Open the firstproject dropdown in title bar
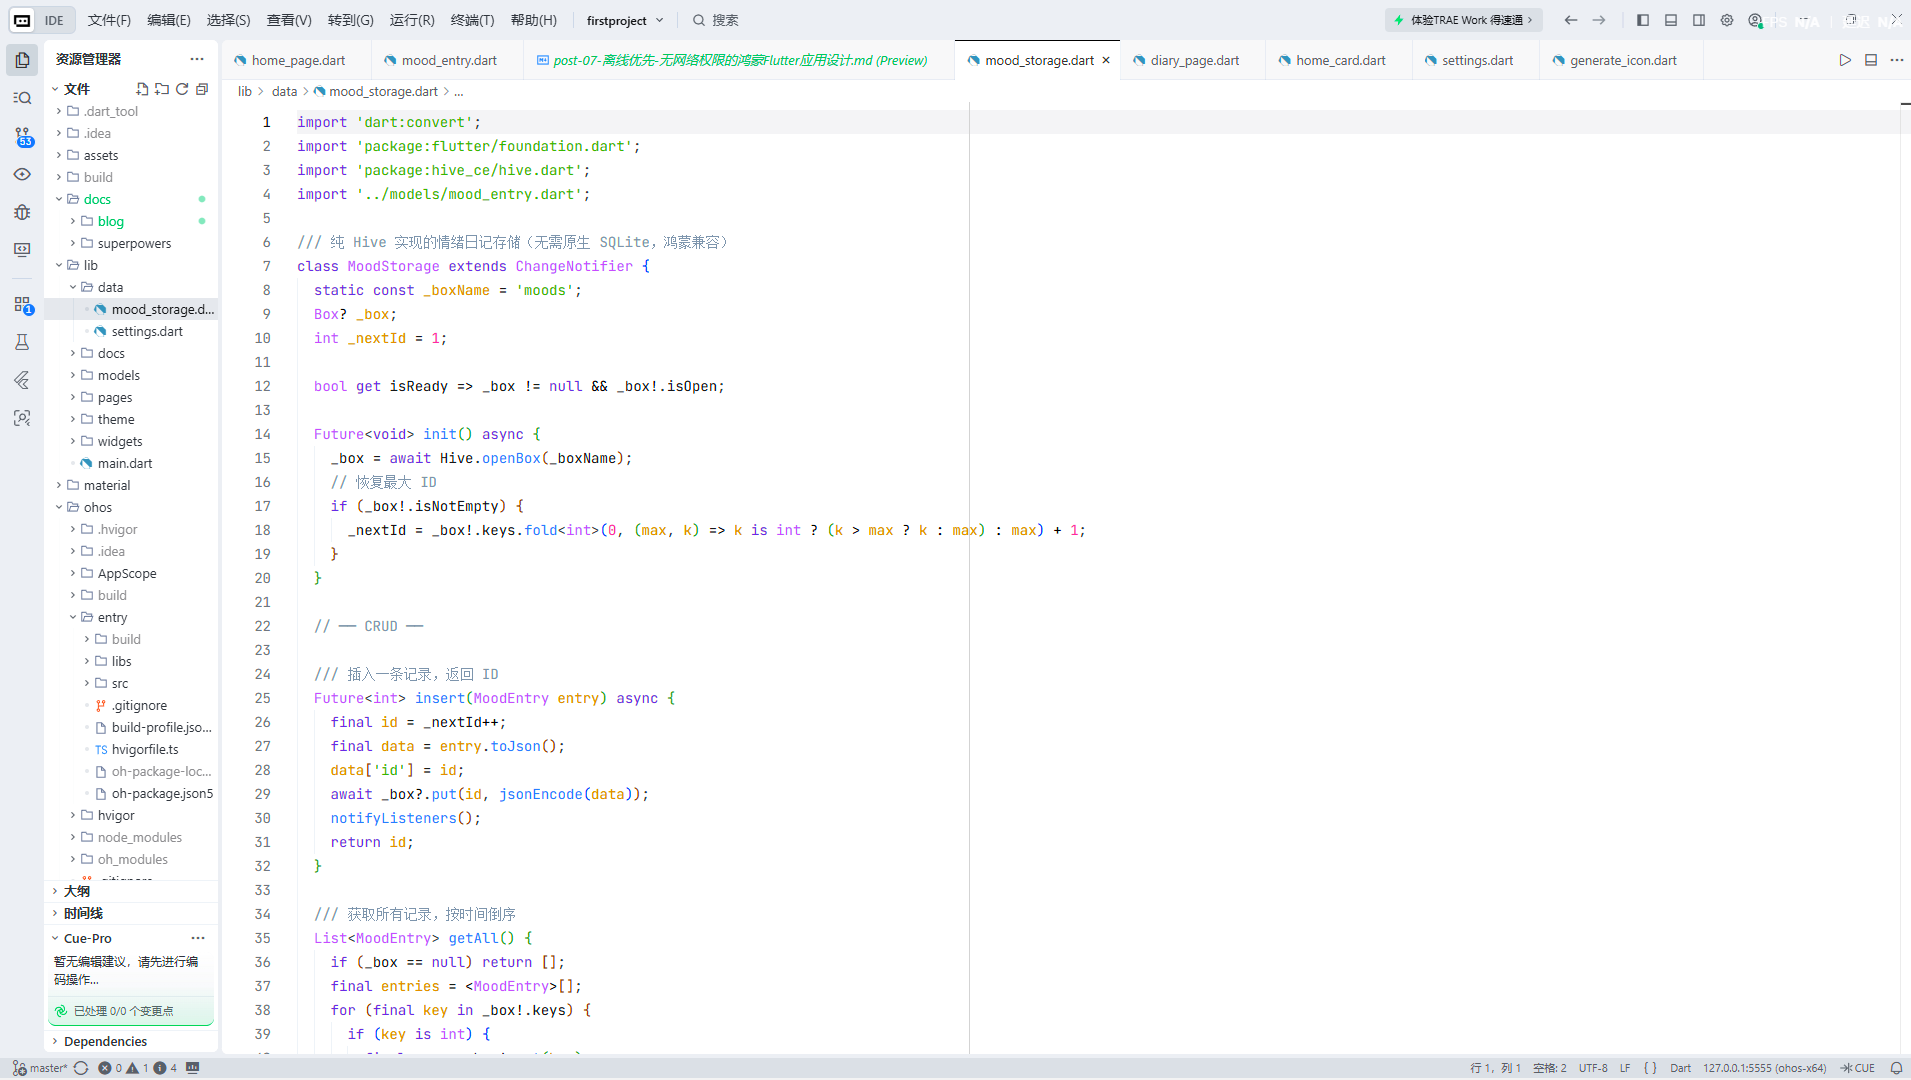Viewport: 1911px width, 1080px height. (625, 20)
